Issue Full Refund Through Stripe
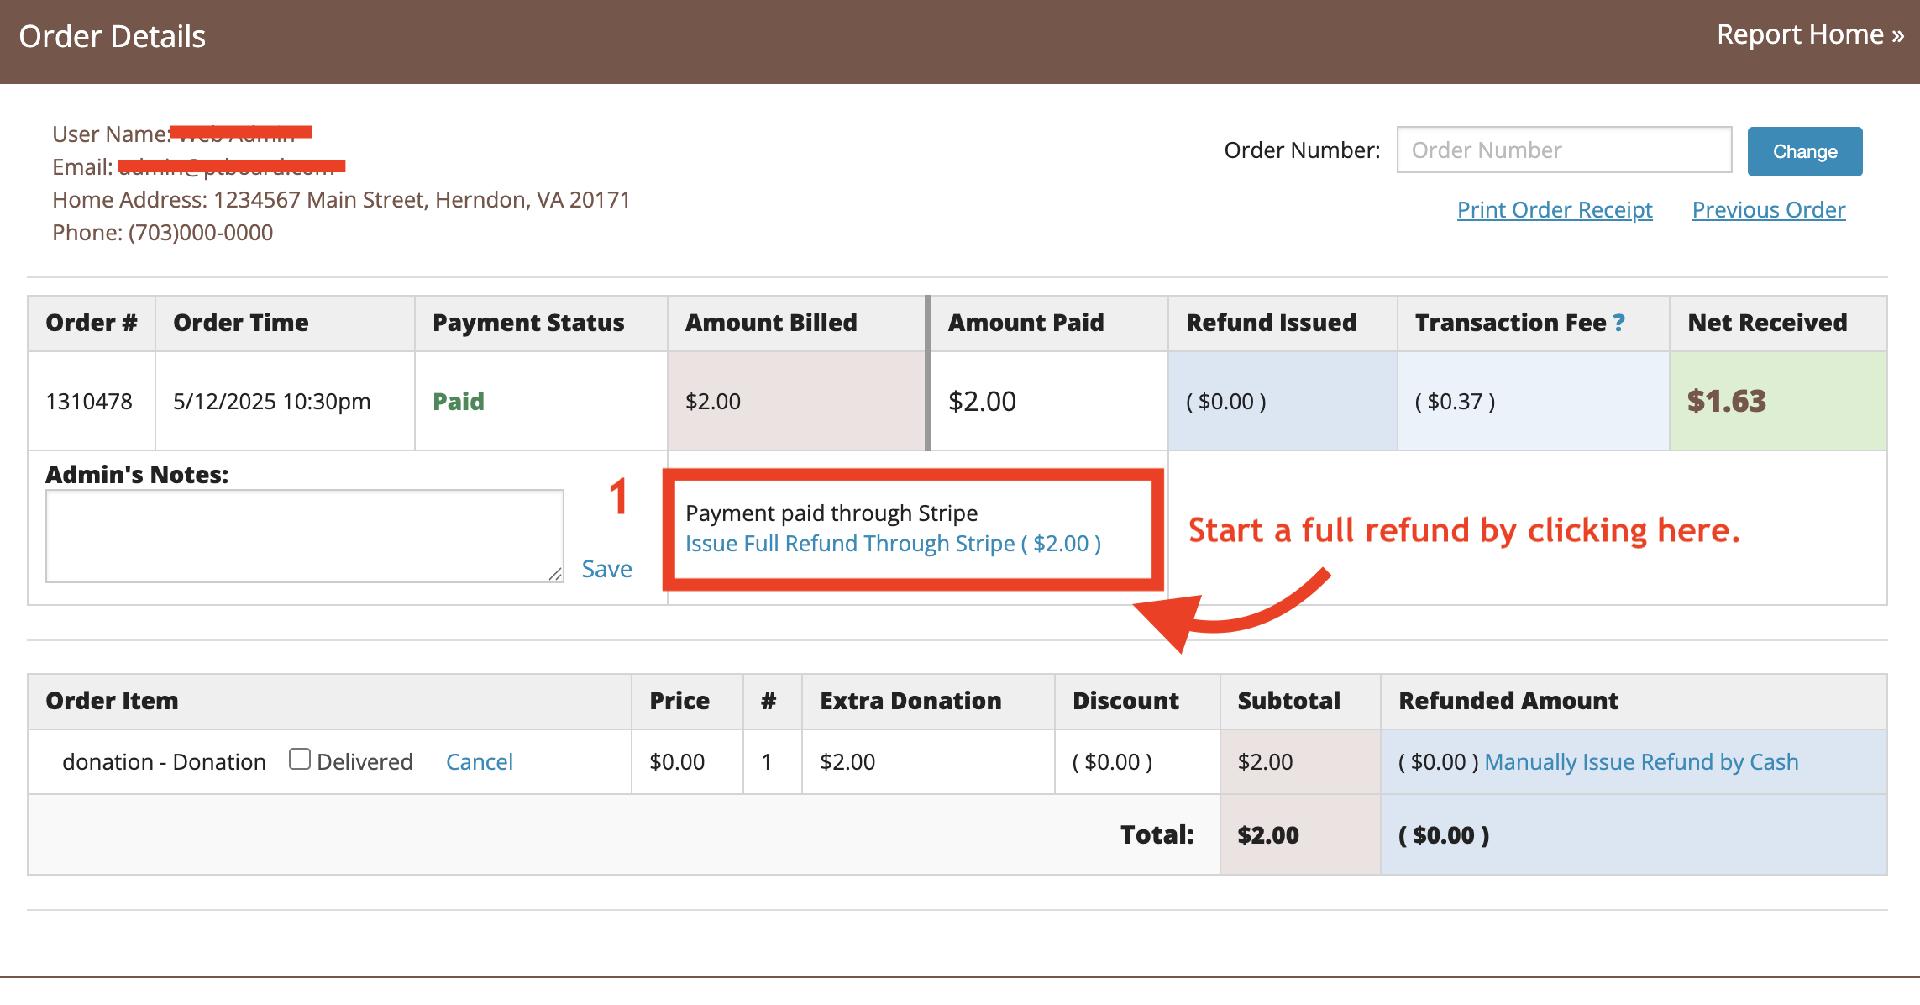The height and width of the screenshot is (1005, 1920). pyautogui.click(x=892, y=544)
